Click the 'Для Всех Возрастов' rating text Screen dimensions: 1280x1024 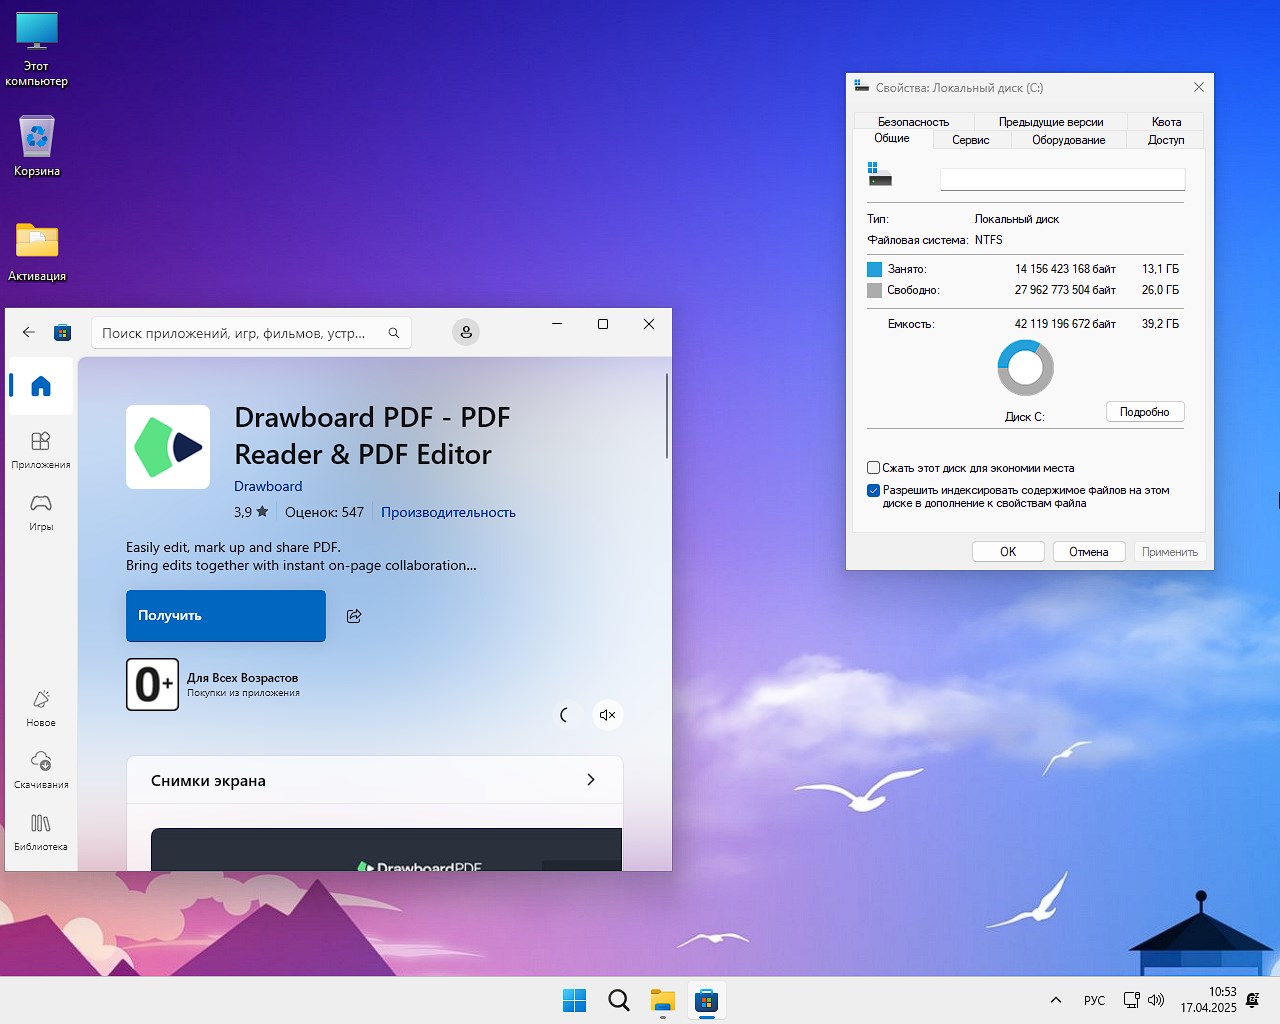click(x=242, y=678)
